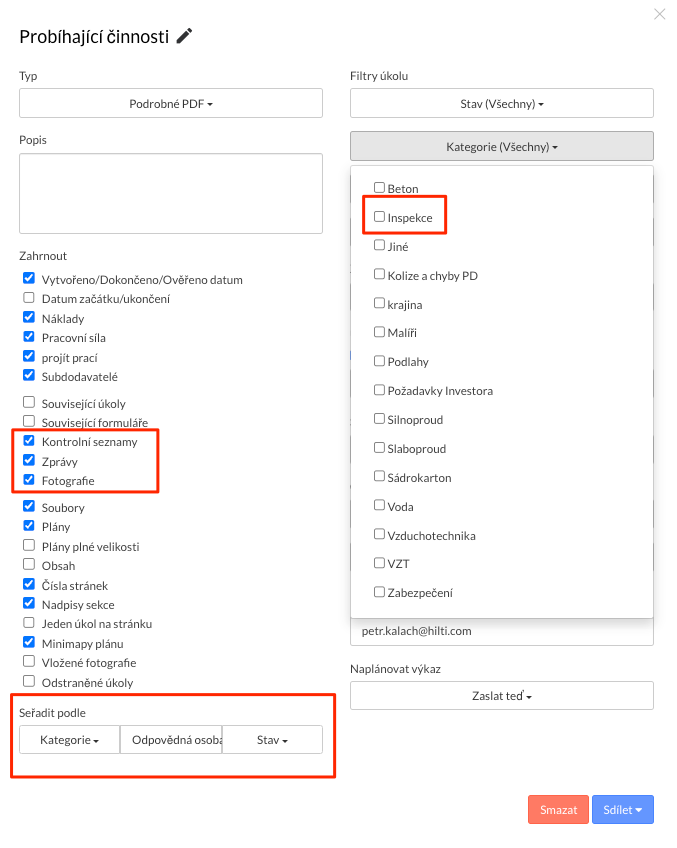The image size is (677, 848).
Task: Tick the Inspekce category checkbox
Action: (x=380, y=216)
